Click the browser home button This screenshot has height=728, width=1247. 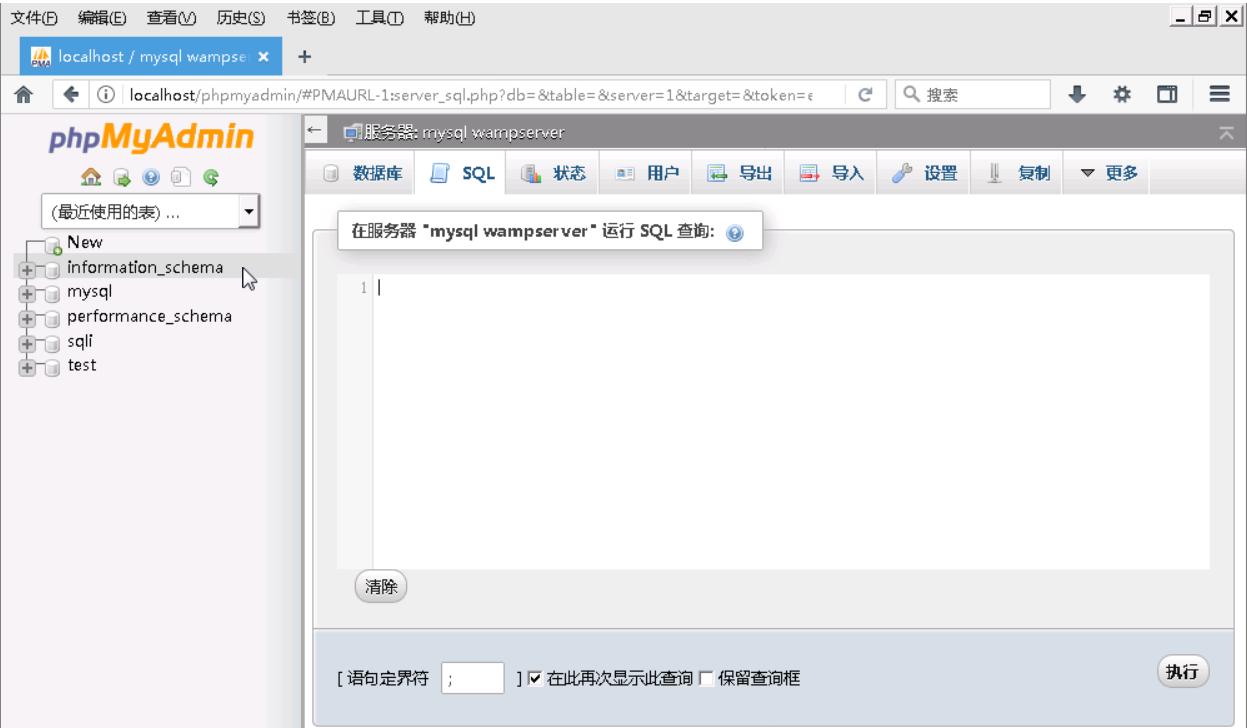click(x=24, y=94)
